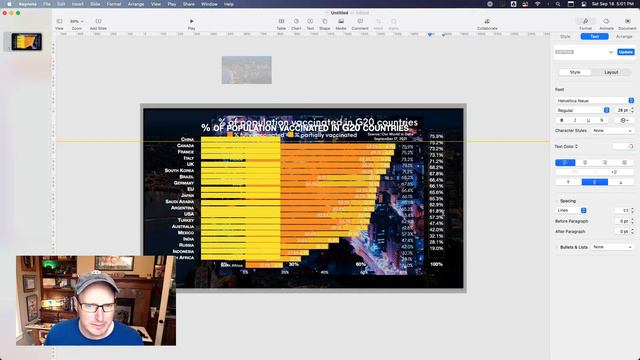The height and width of the screenshot is (360, 640).
Task: Select the Layout segment under Text
Action: point(611,72)
